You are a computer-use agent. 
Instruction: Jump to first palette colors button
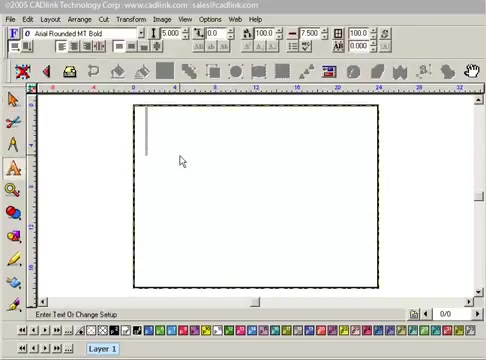click(x=22, y=331)
